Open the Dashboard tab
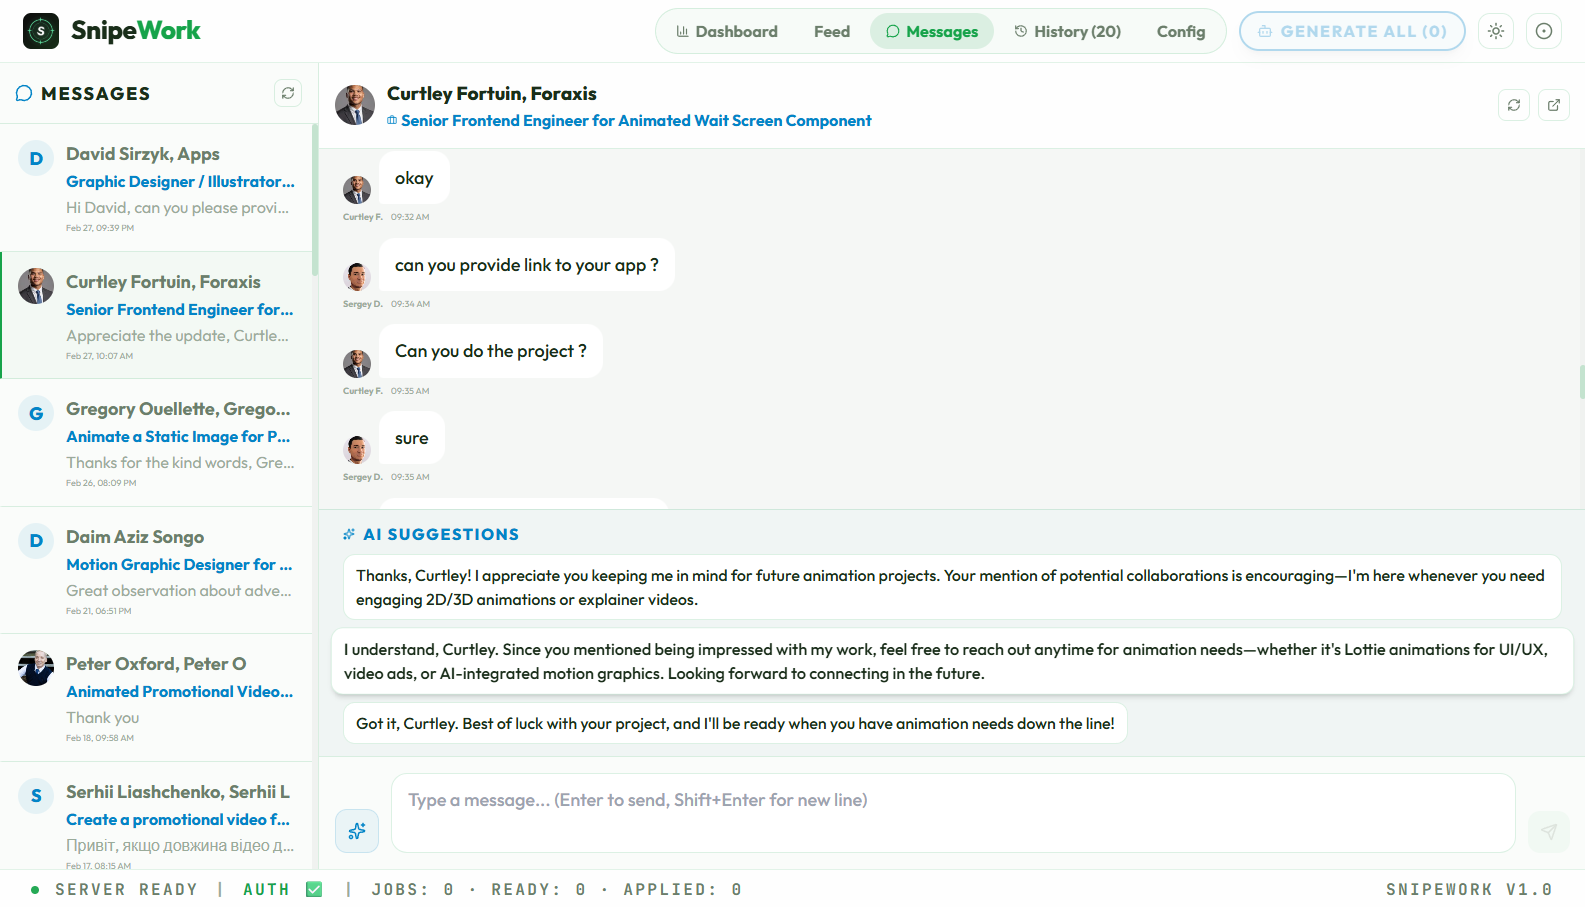The height and width of the screenshot is (907, 1585). 727,32
